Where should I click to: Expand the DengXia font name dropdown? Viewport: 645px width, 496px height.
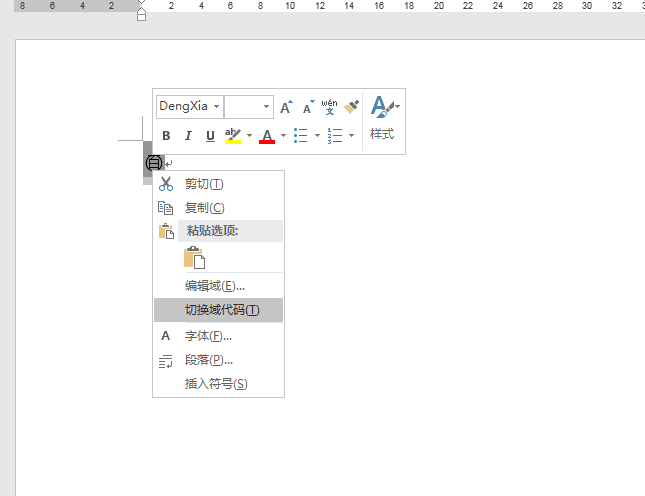[x=216, y=107]
